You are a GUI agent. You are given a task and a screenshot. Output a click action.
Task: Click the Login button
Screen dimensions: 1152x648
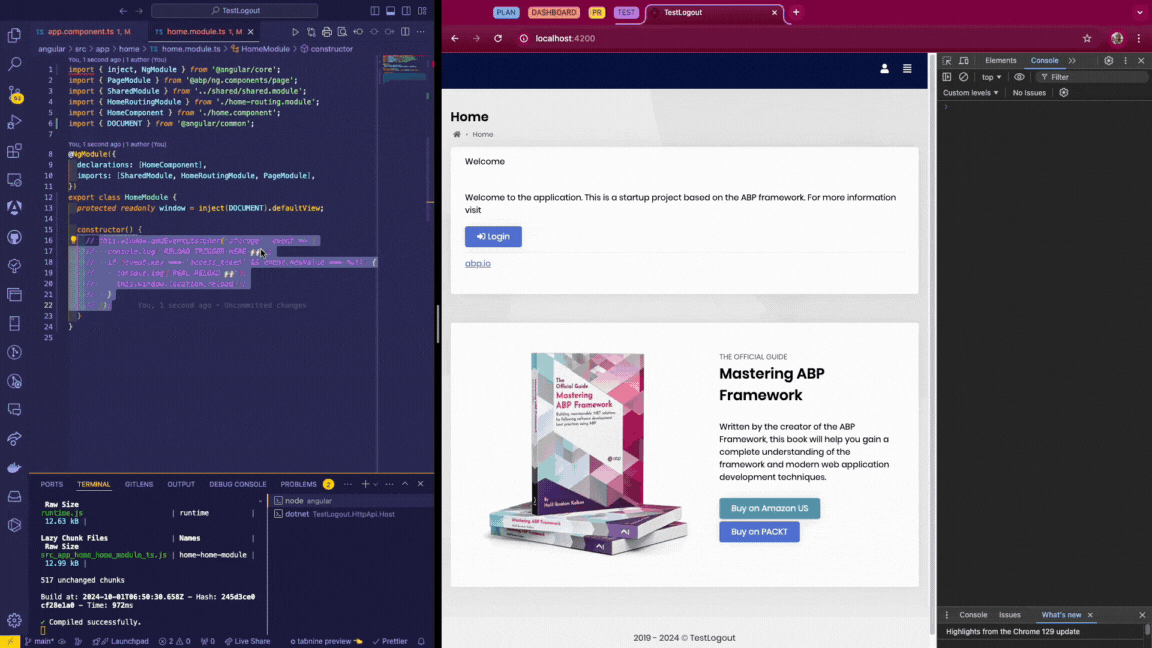(493, 237)
